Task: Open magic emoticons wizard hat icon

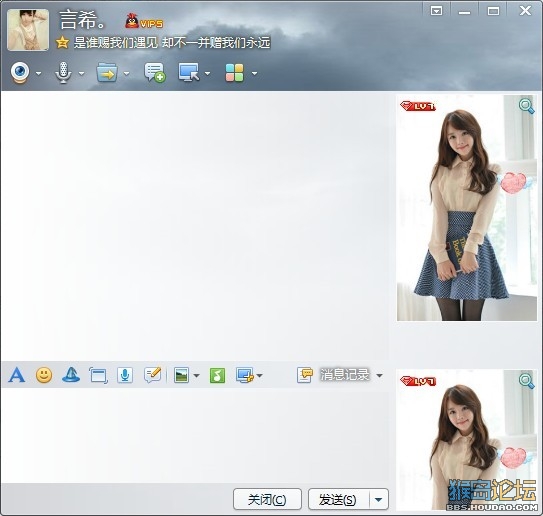Action: coord(71,375)
